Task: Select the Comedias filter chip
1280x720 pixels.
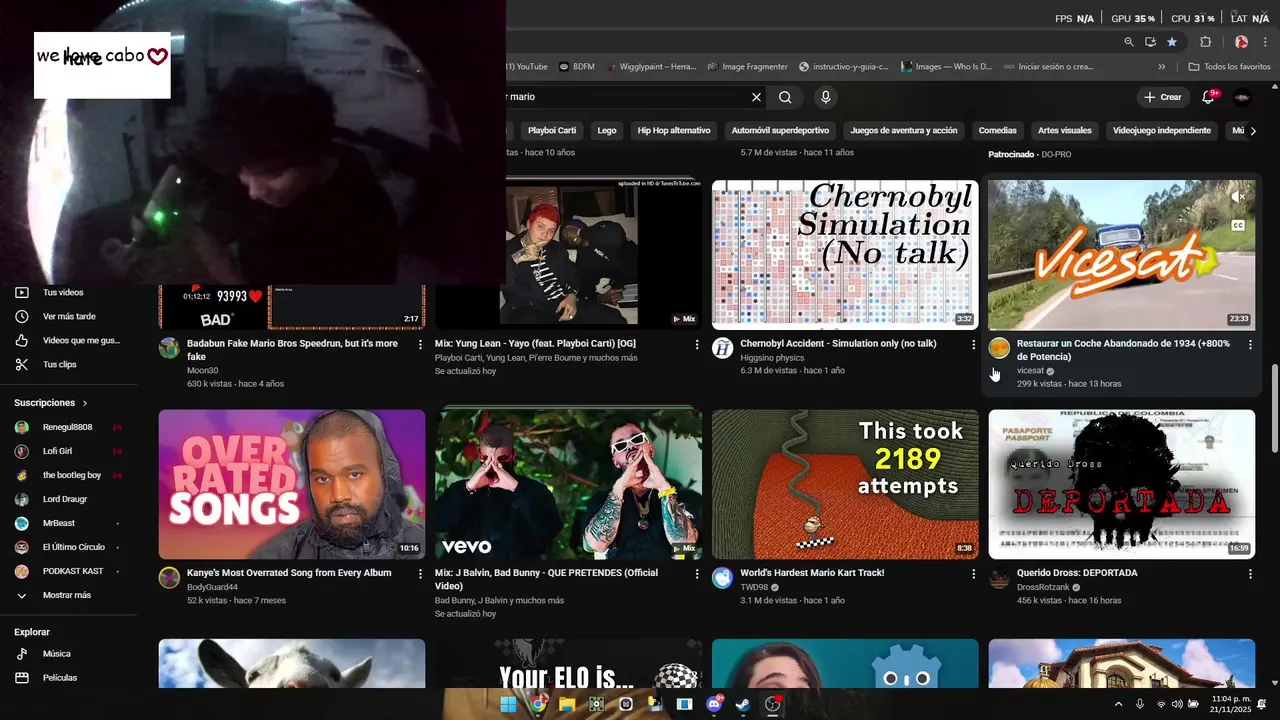Action: 998,130
